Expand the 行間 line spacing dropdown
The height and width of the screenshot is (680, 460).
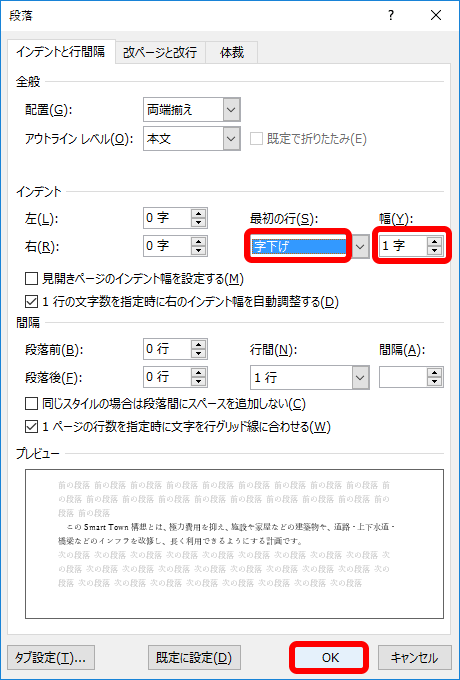coord(359,377)
